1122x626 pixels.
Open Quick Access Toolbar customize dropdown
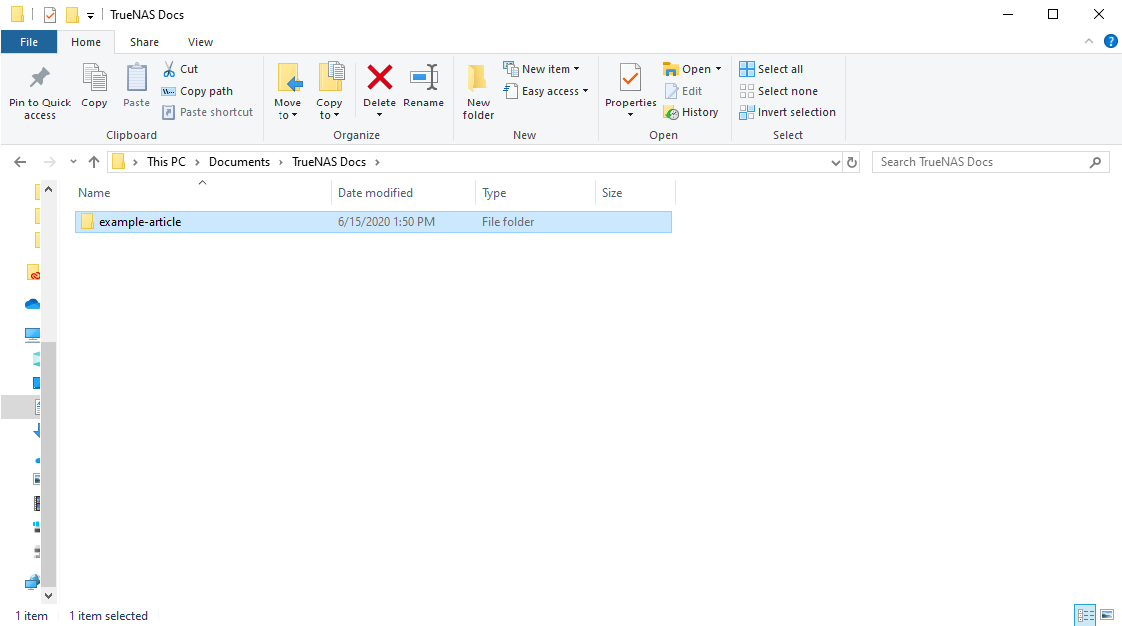[90, 15]
